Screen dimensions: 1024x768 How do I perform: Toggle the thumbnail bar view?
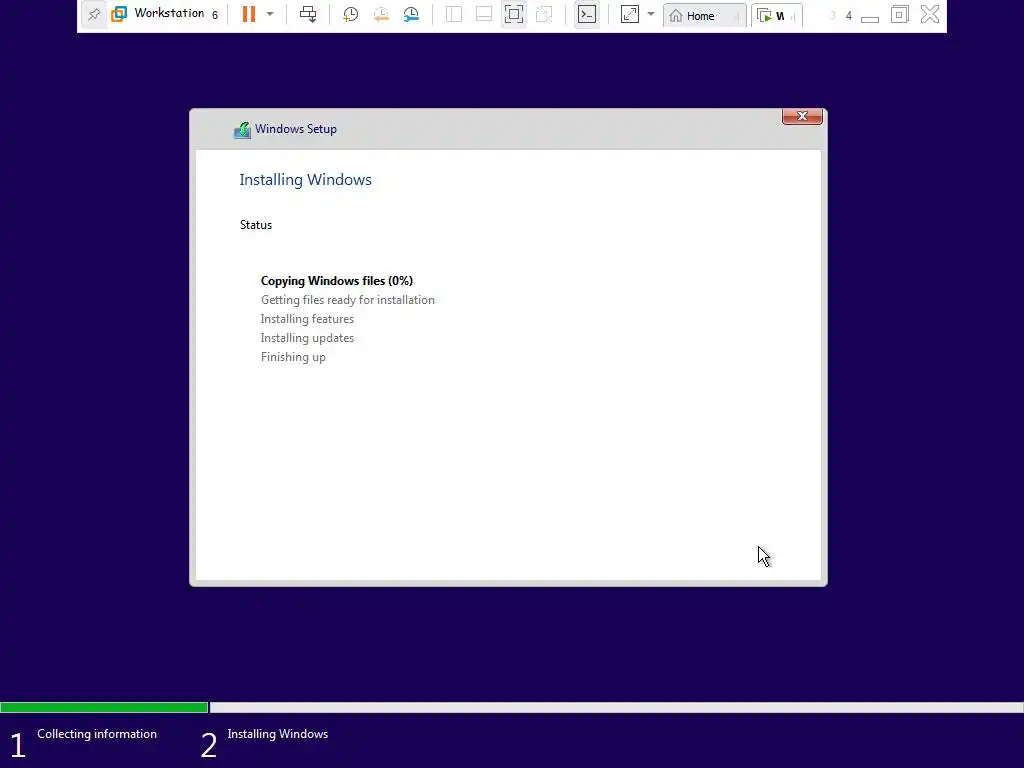point(484,14)
